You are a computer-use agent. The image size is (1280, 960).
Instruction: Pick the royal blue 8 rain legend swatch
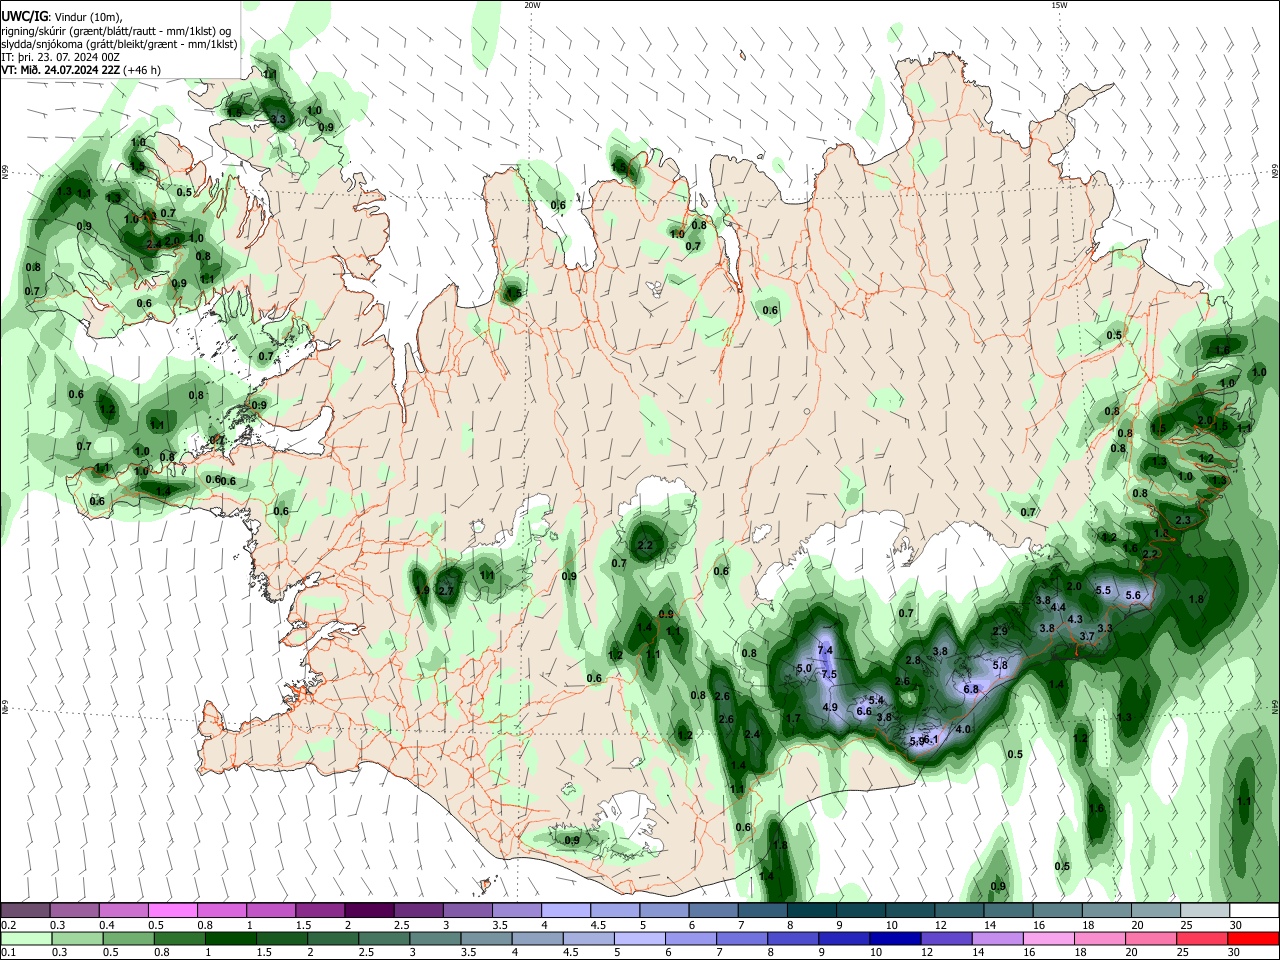[x=793, y=939]
